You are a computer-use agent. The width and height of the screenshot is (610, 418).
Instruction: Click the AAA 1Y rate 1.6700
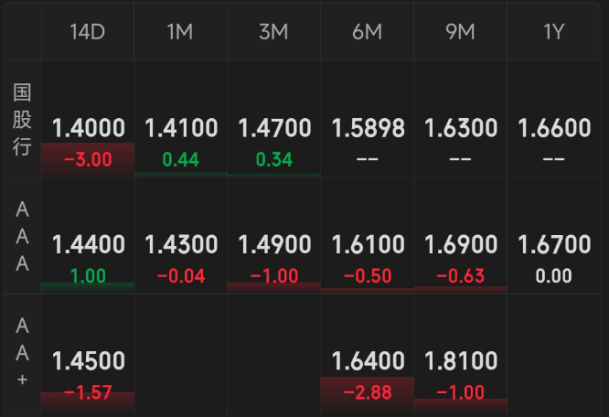(x=554, y=245)
